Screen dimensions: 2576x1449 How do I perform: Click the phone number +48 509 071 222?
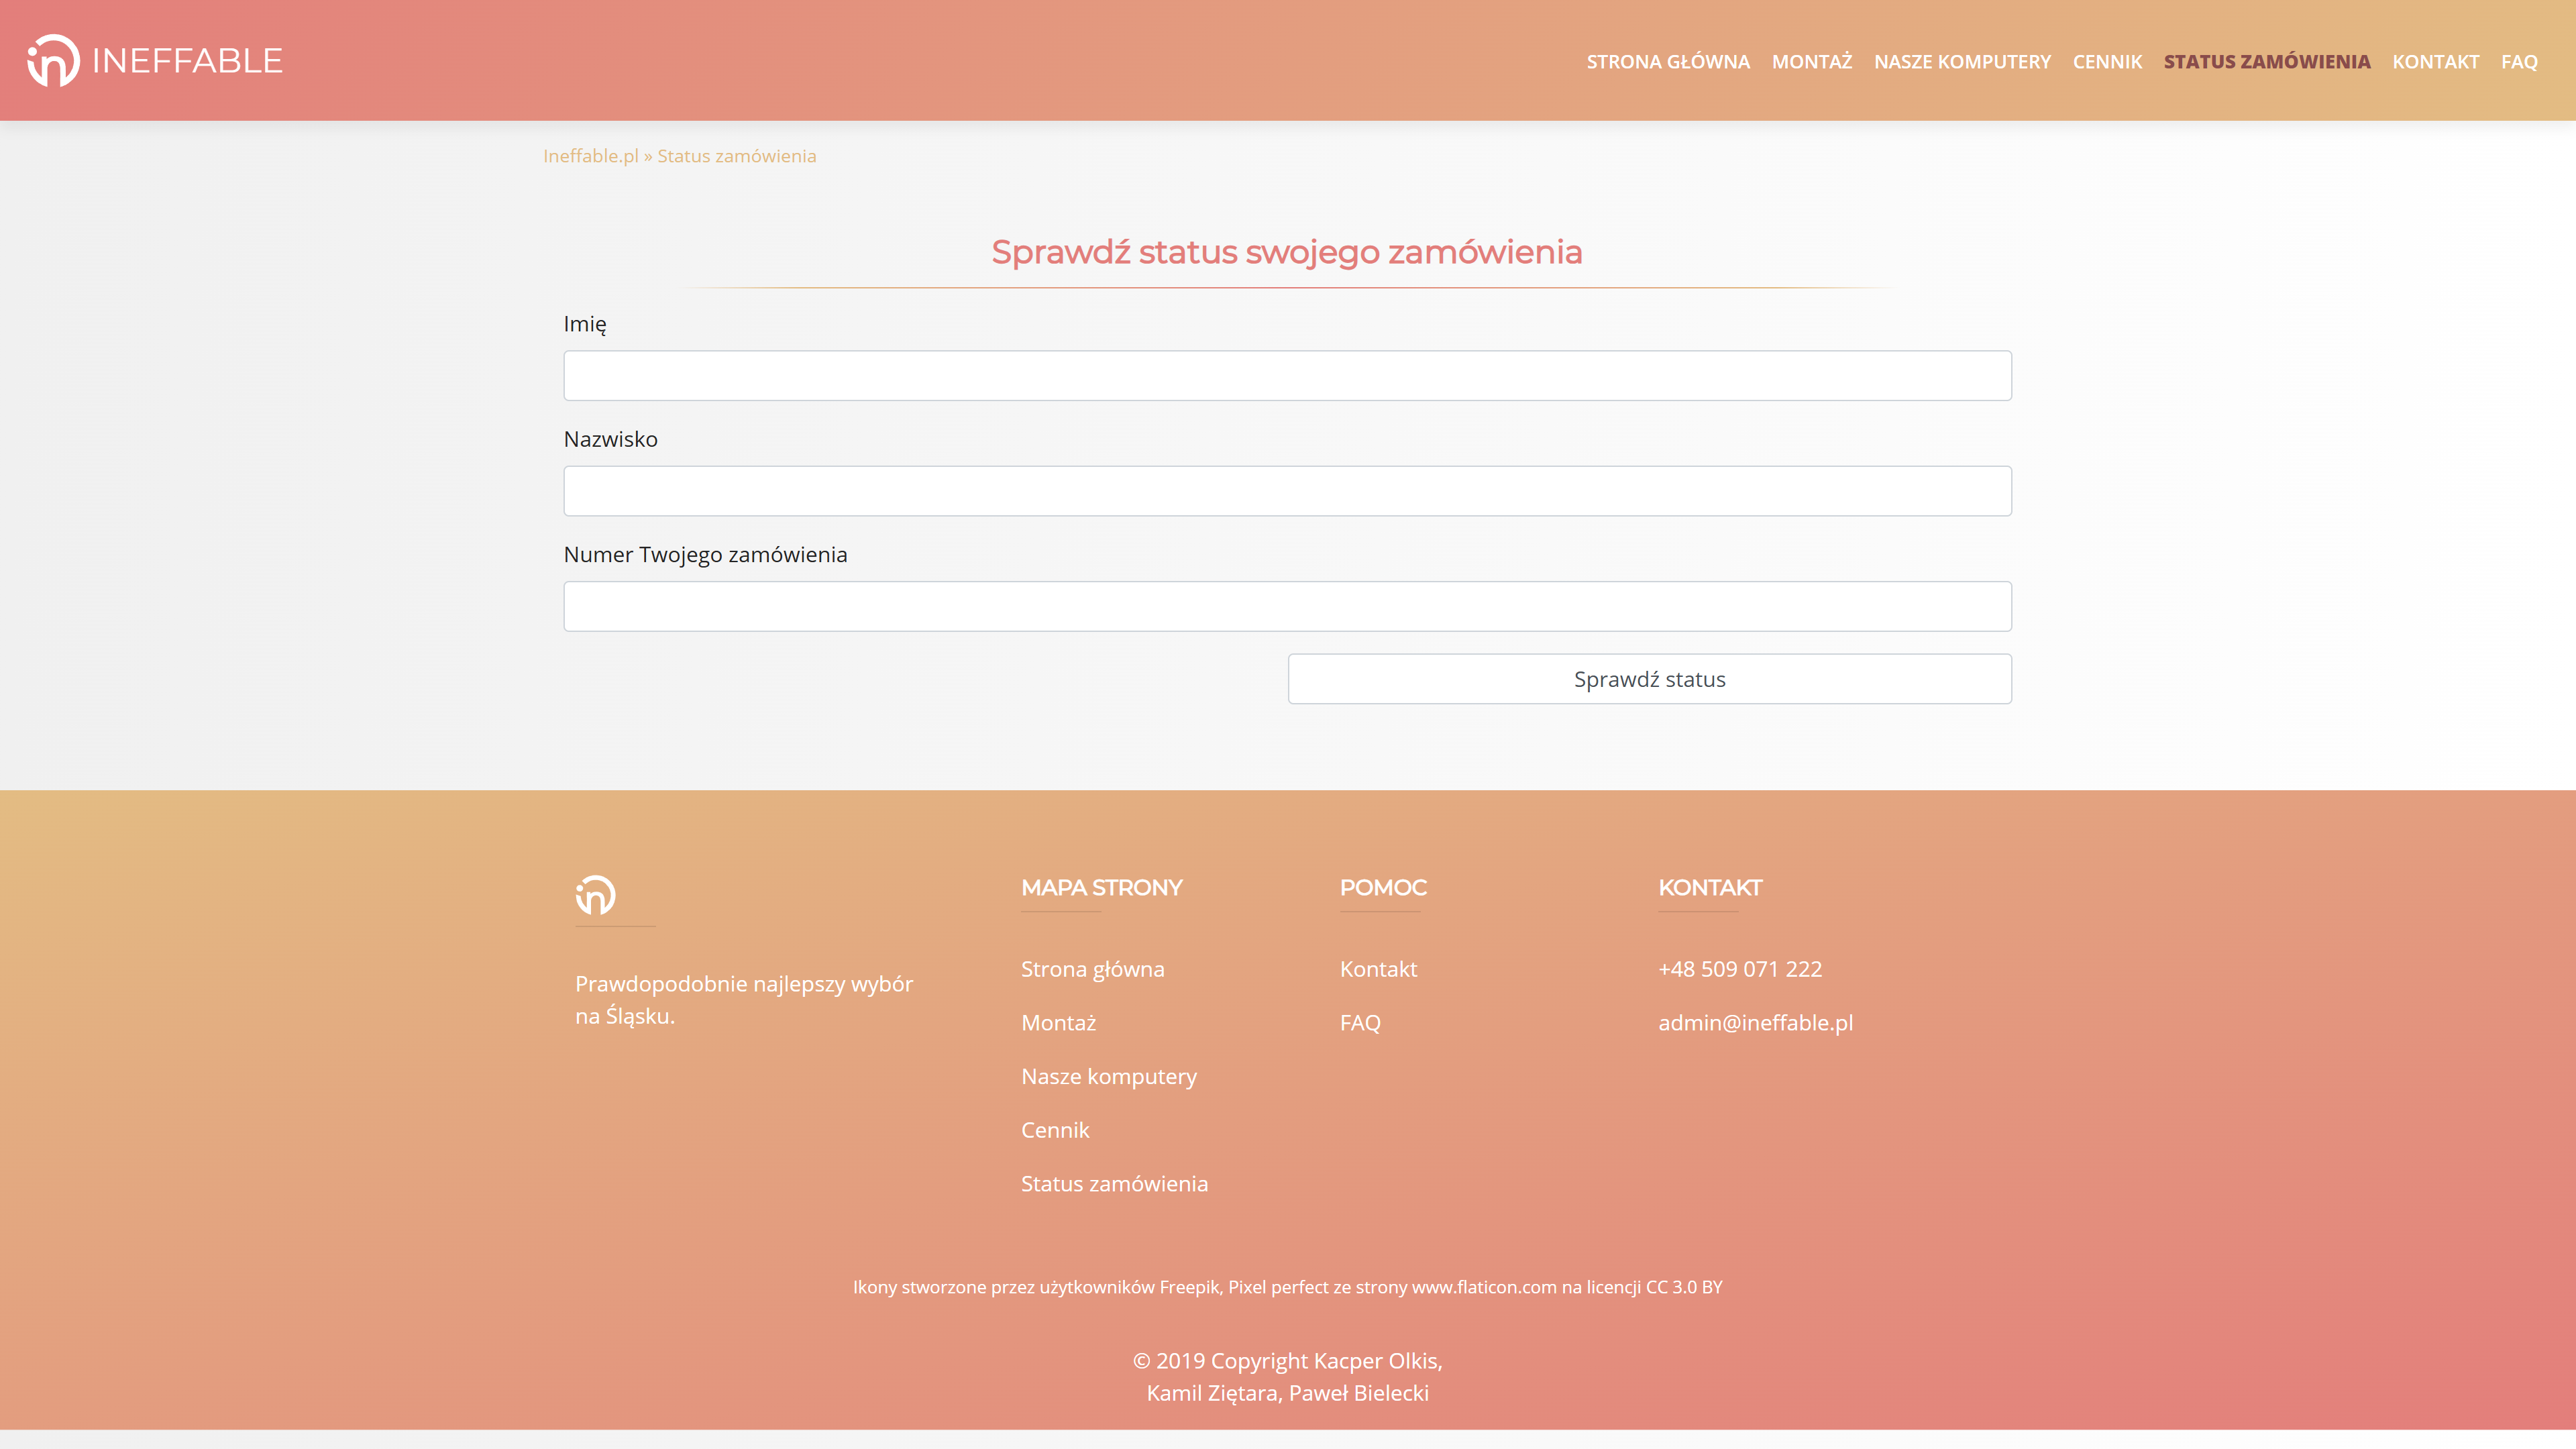[x=1740, y=968]
